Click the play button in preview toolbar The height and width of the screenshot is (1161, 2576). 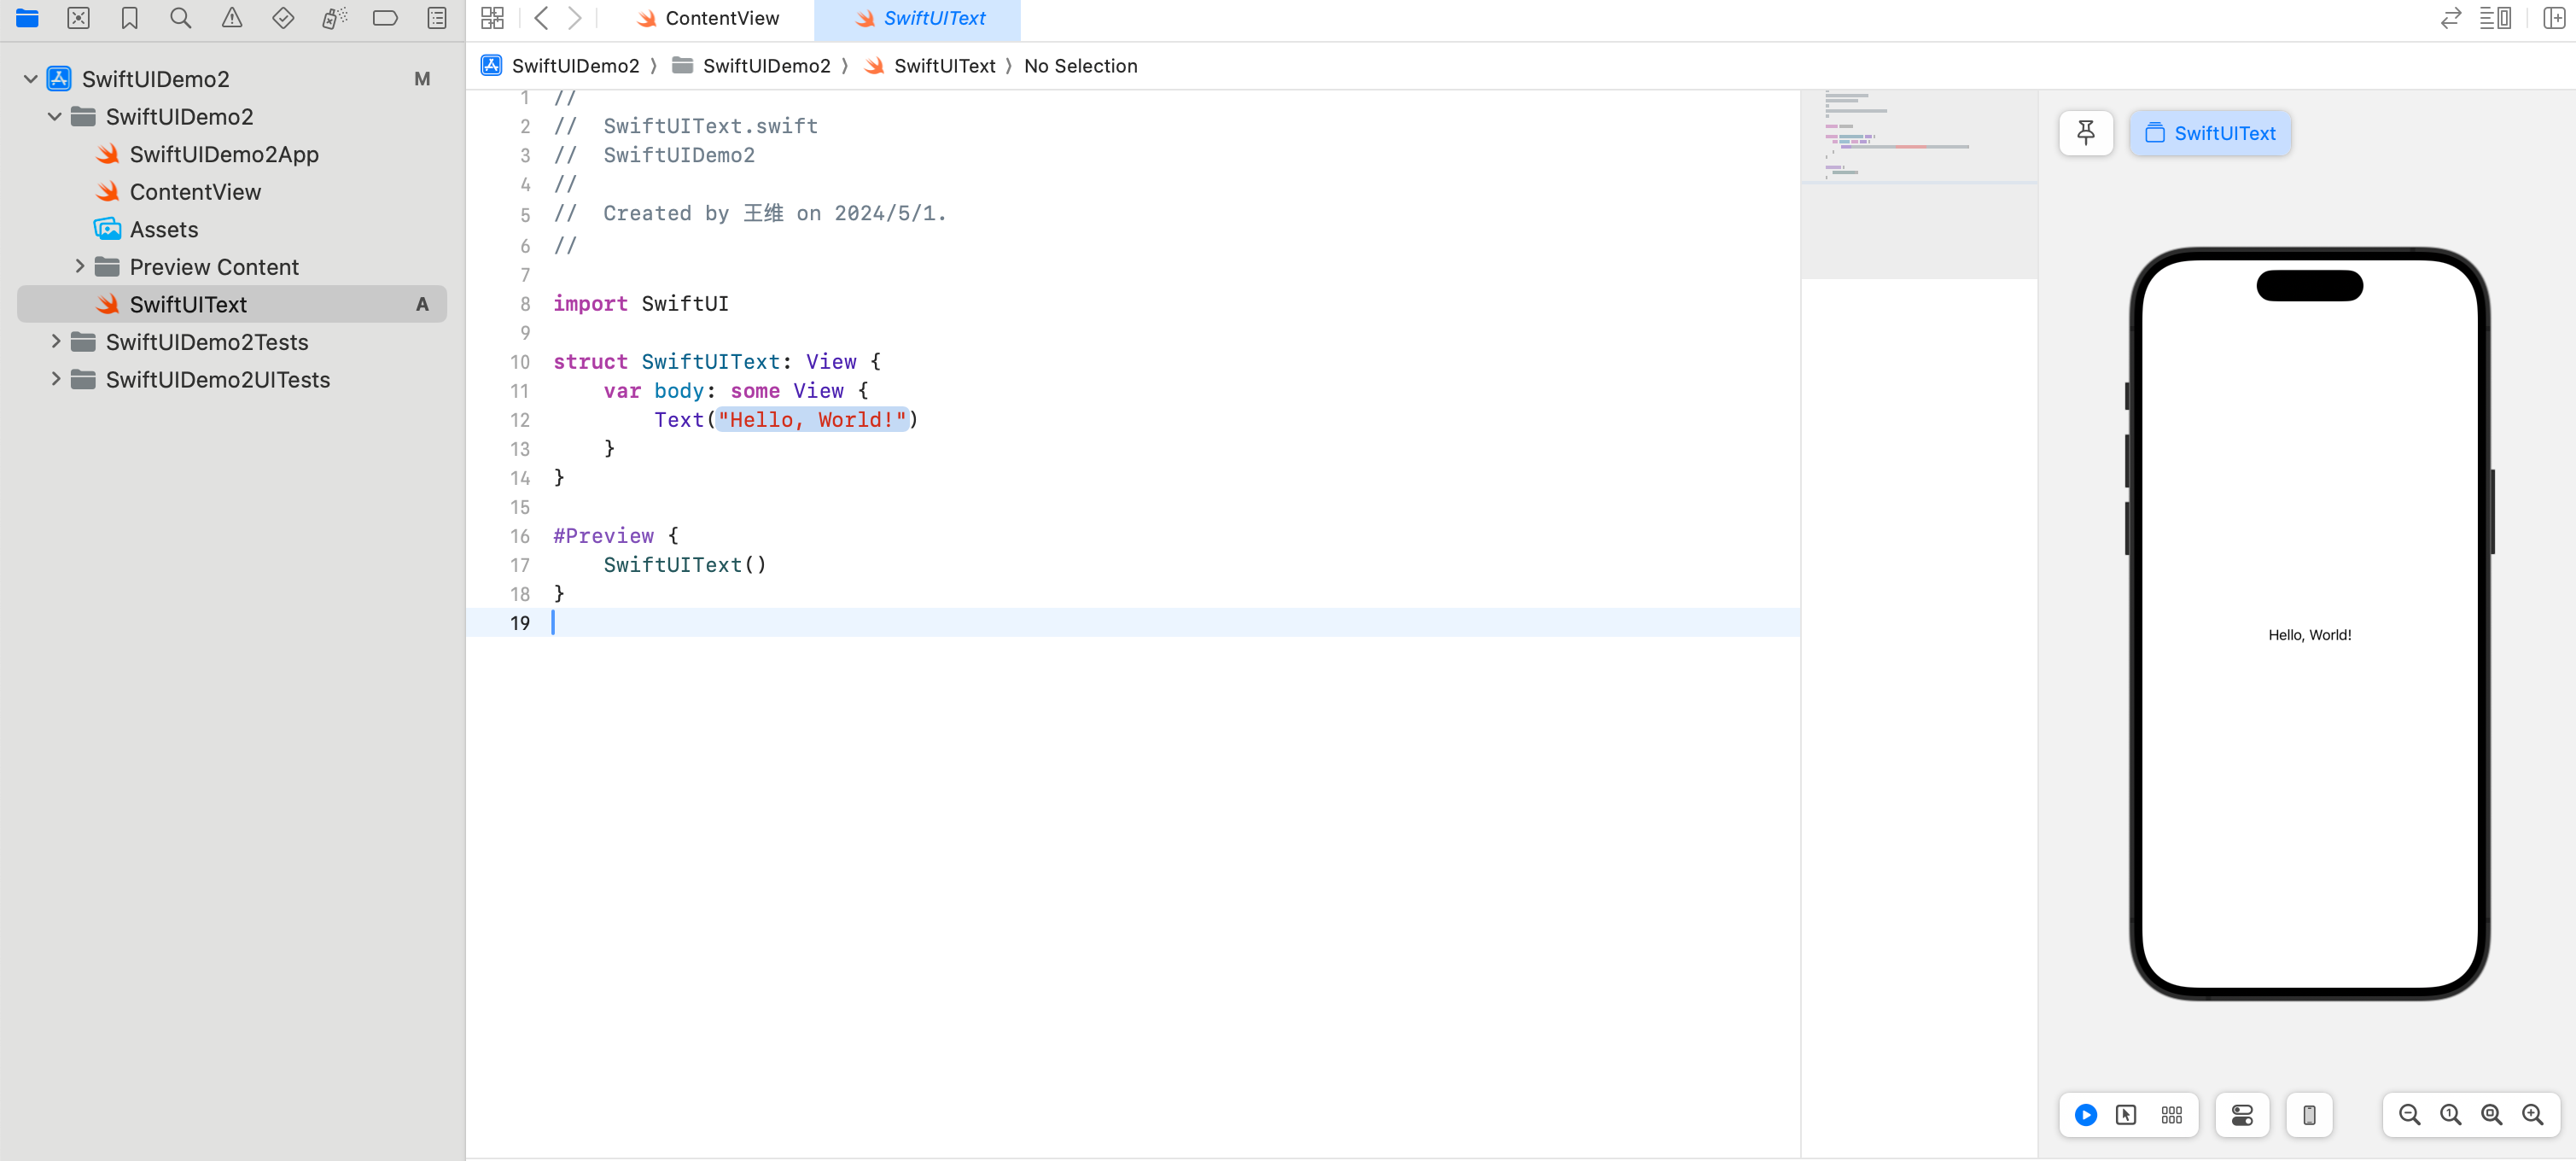2086,1115
